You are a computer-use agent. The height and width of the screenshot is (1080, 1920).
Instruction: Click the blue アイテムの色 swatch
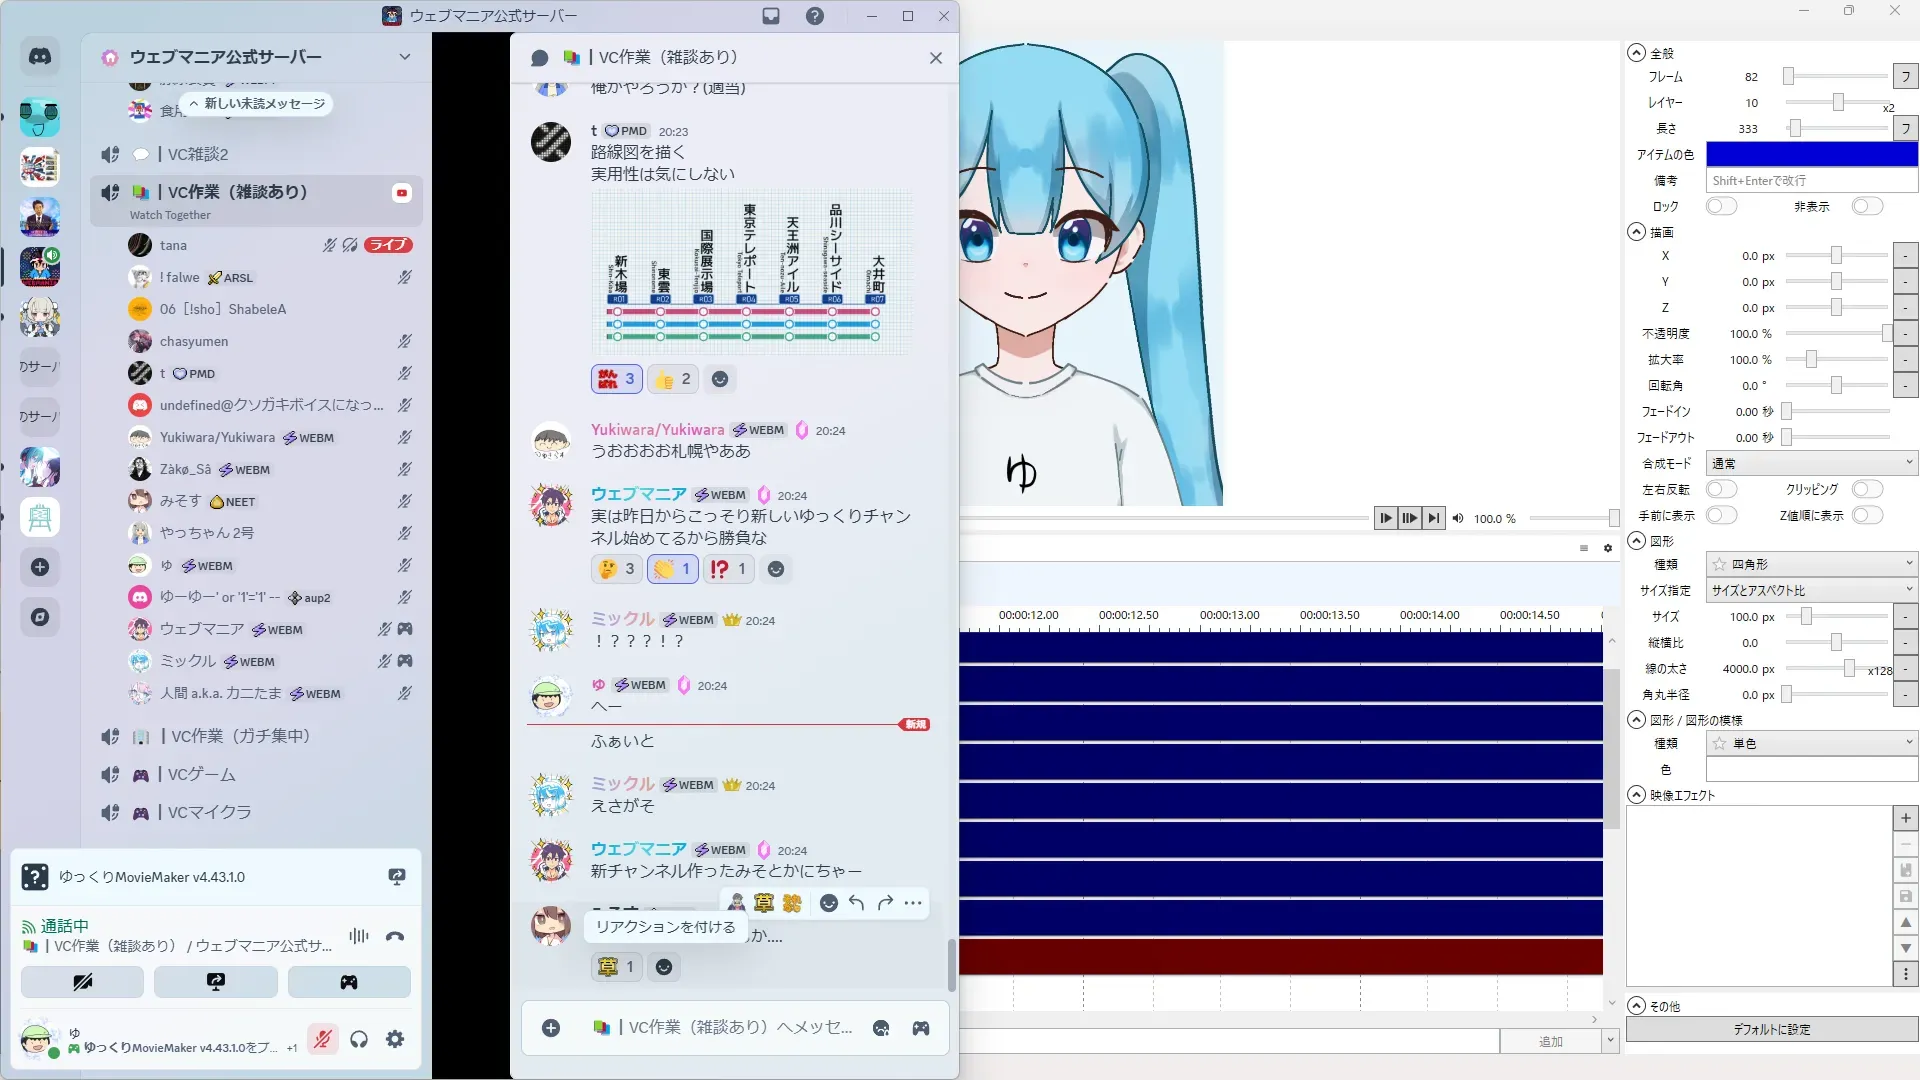1811,154
